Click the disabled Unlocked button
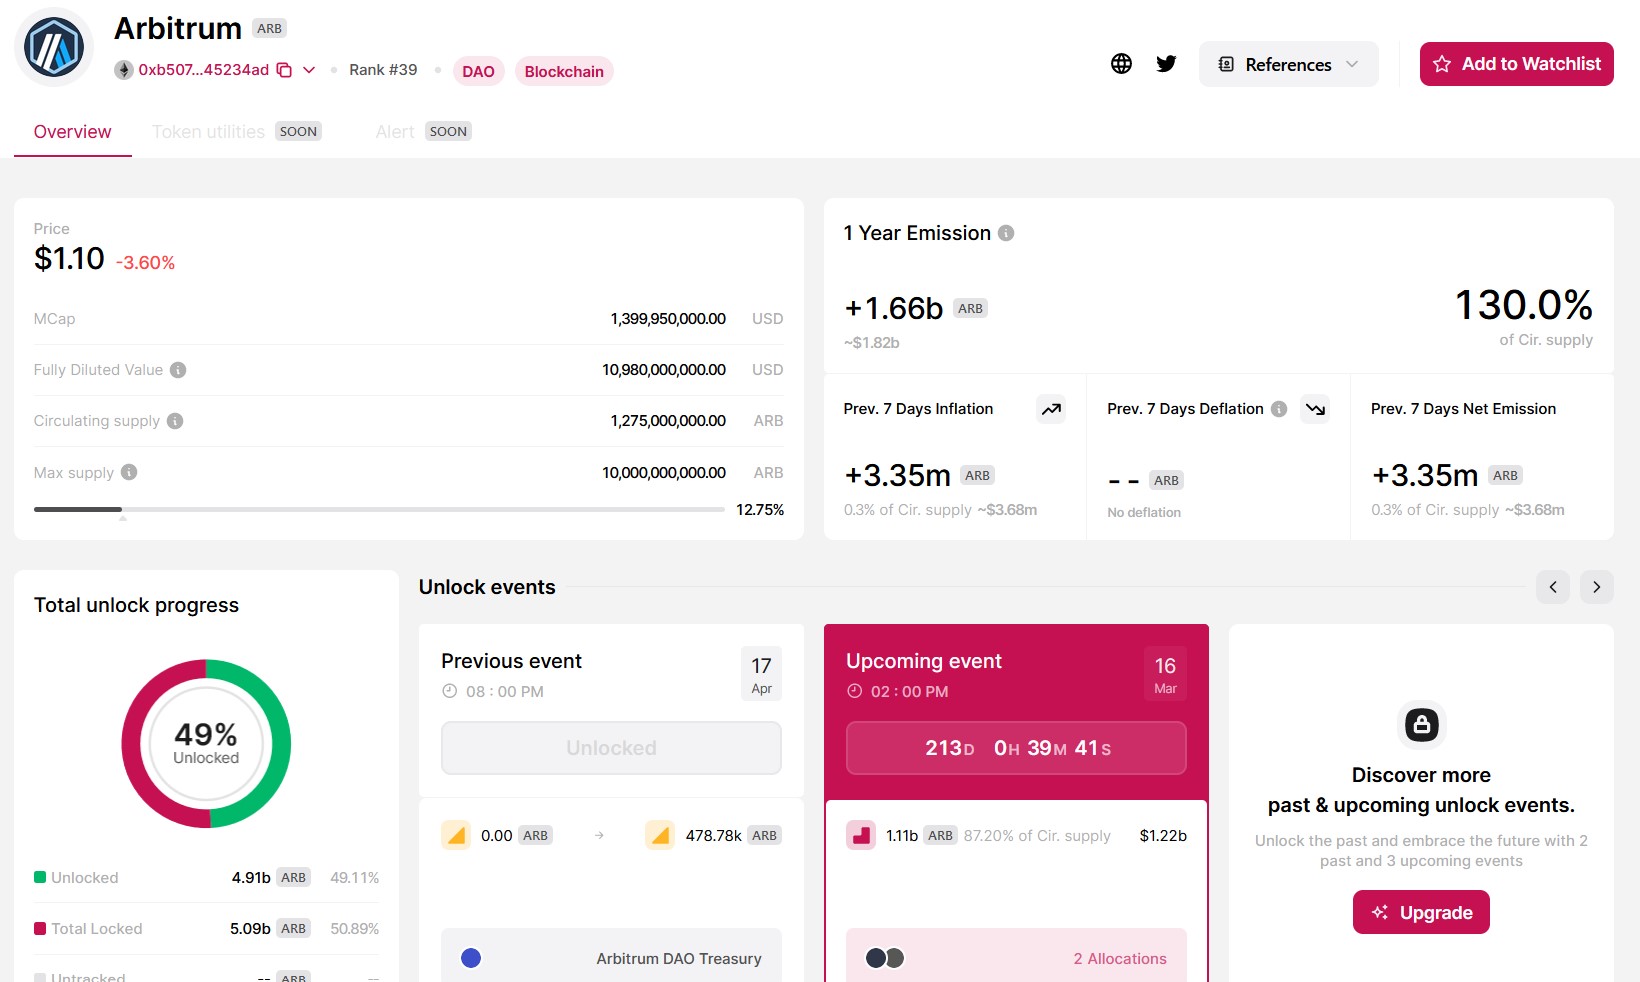1640x982 pixels. point(611,748)
